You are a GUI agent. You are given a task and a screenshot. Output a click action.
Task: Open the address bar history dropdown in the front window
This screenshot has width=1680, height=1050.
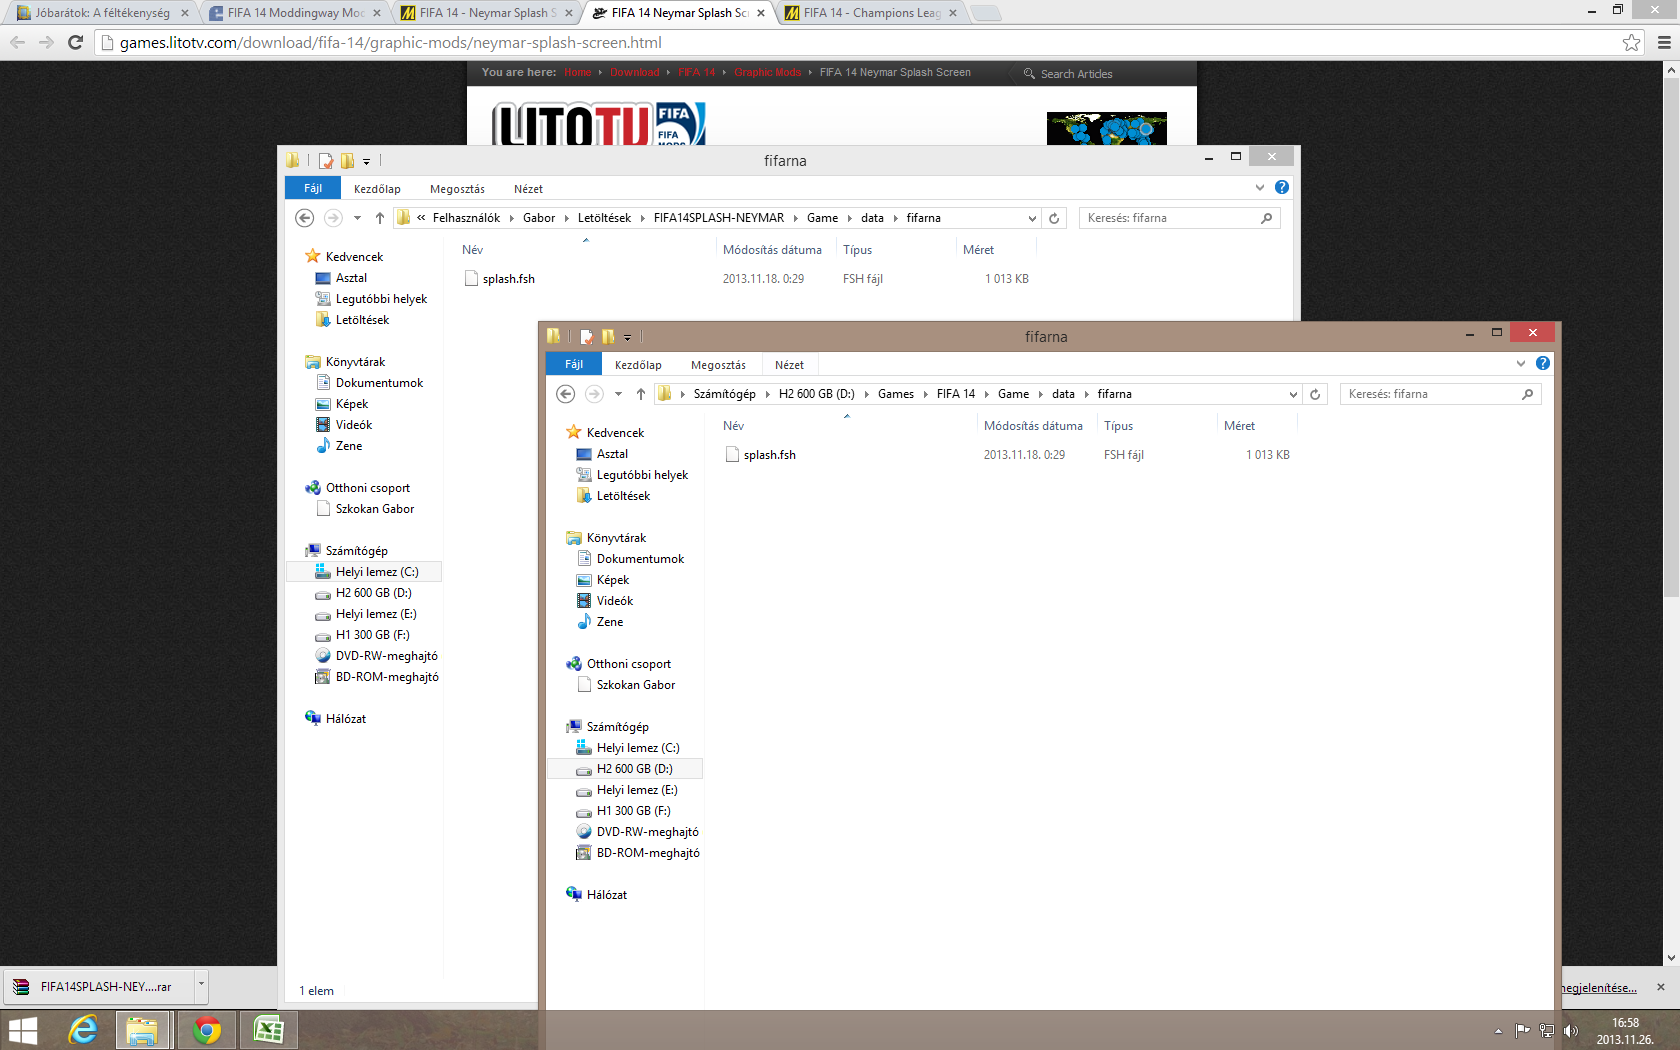1293,394
